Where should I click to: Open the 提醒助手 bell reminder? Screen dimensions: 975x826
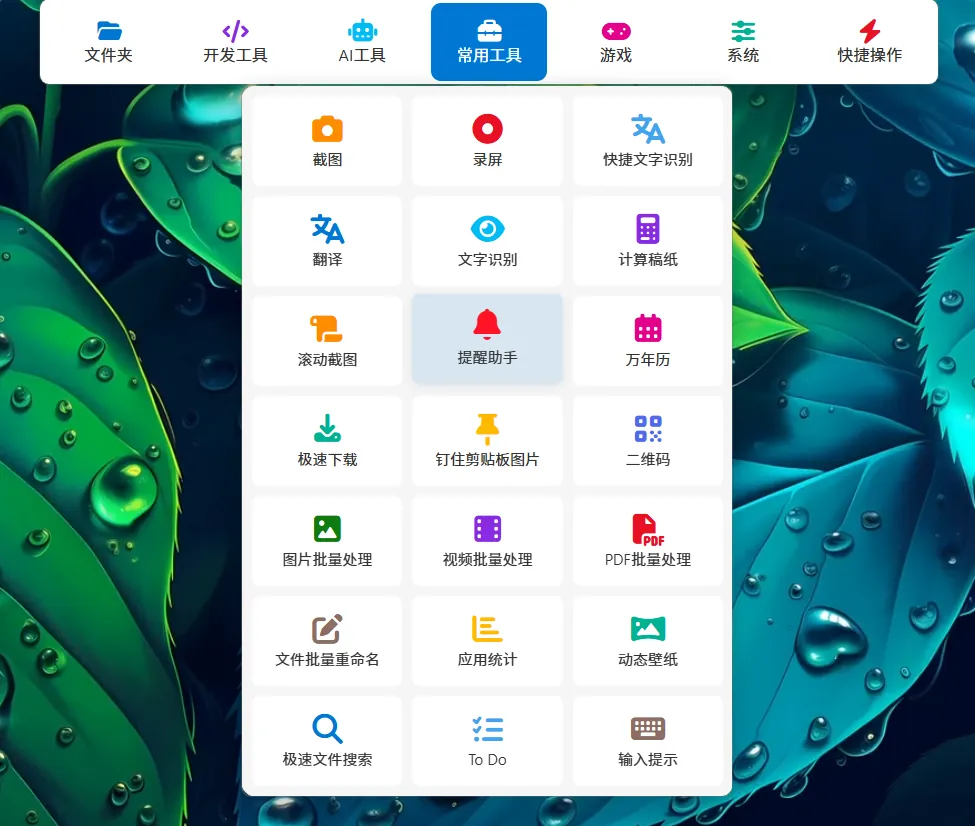488,339
